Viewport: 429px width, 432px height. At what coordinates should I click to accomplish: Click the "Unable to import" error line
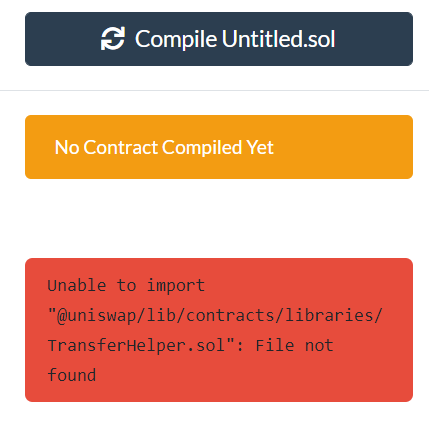[126, 286]
